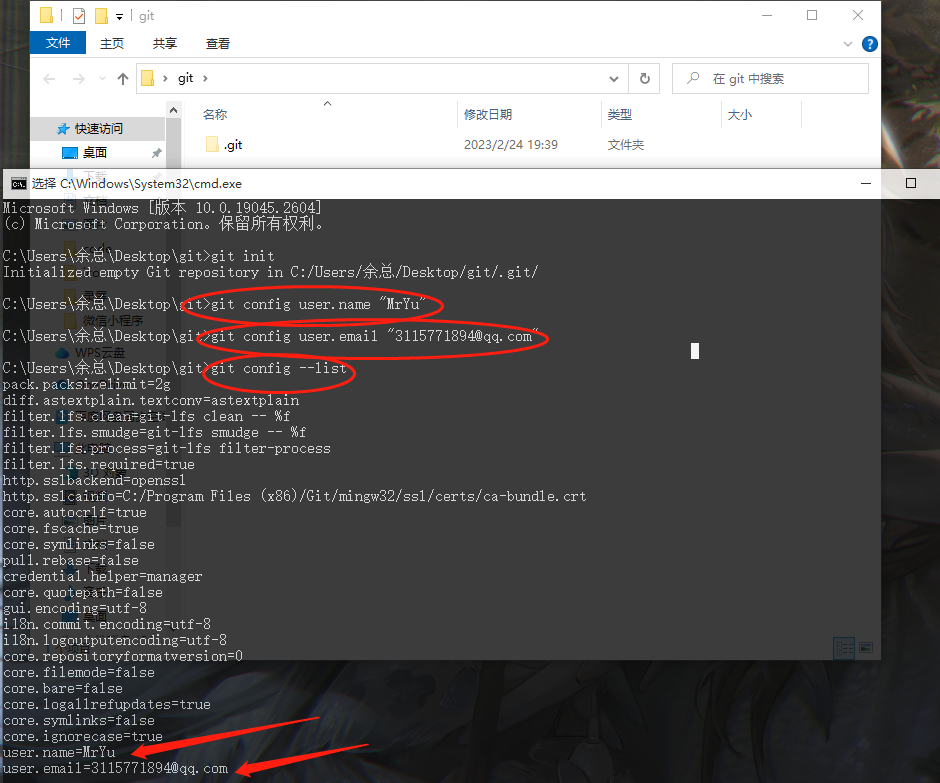
Task: Sort by the 类型 column header
Action: point(619,115)
